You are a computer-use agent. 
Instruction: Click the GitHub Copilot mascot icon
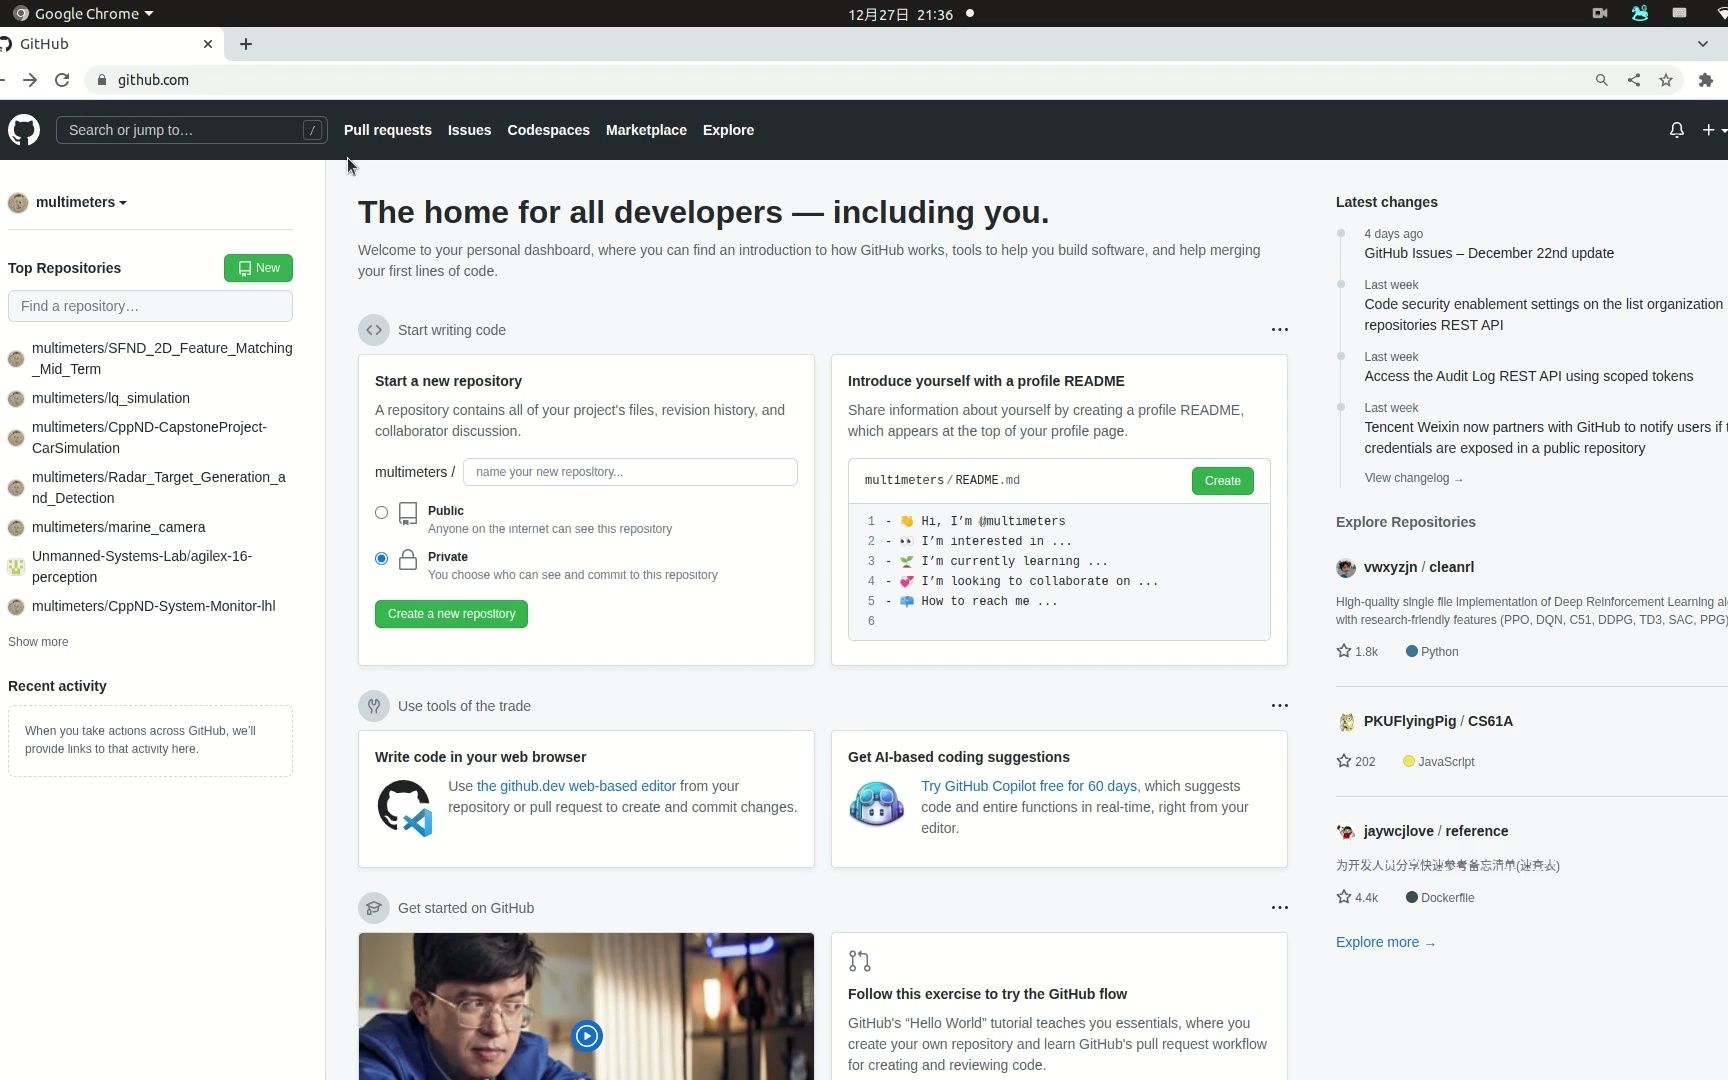876,804
